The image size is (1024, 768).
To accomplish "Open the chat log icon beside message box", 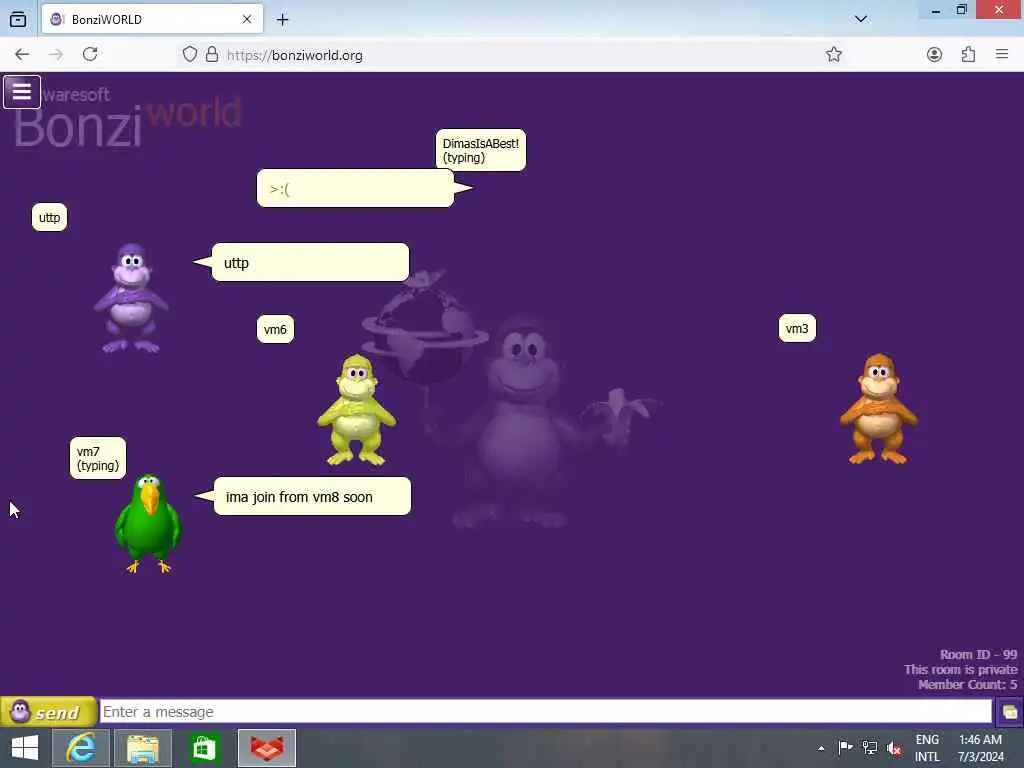I will coord(1009,712).
